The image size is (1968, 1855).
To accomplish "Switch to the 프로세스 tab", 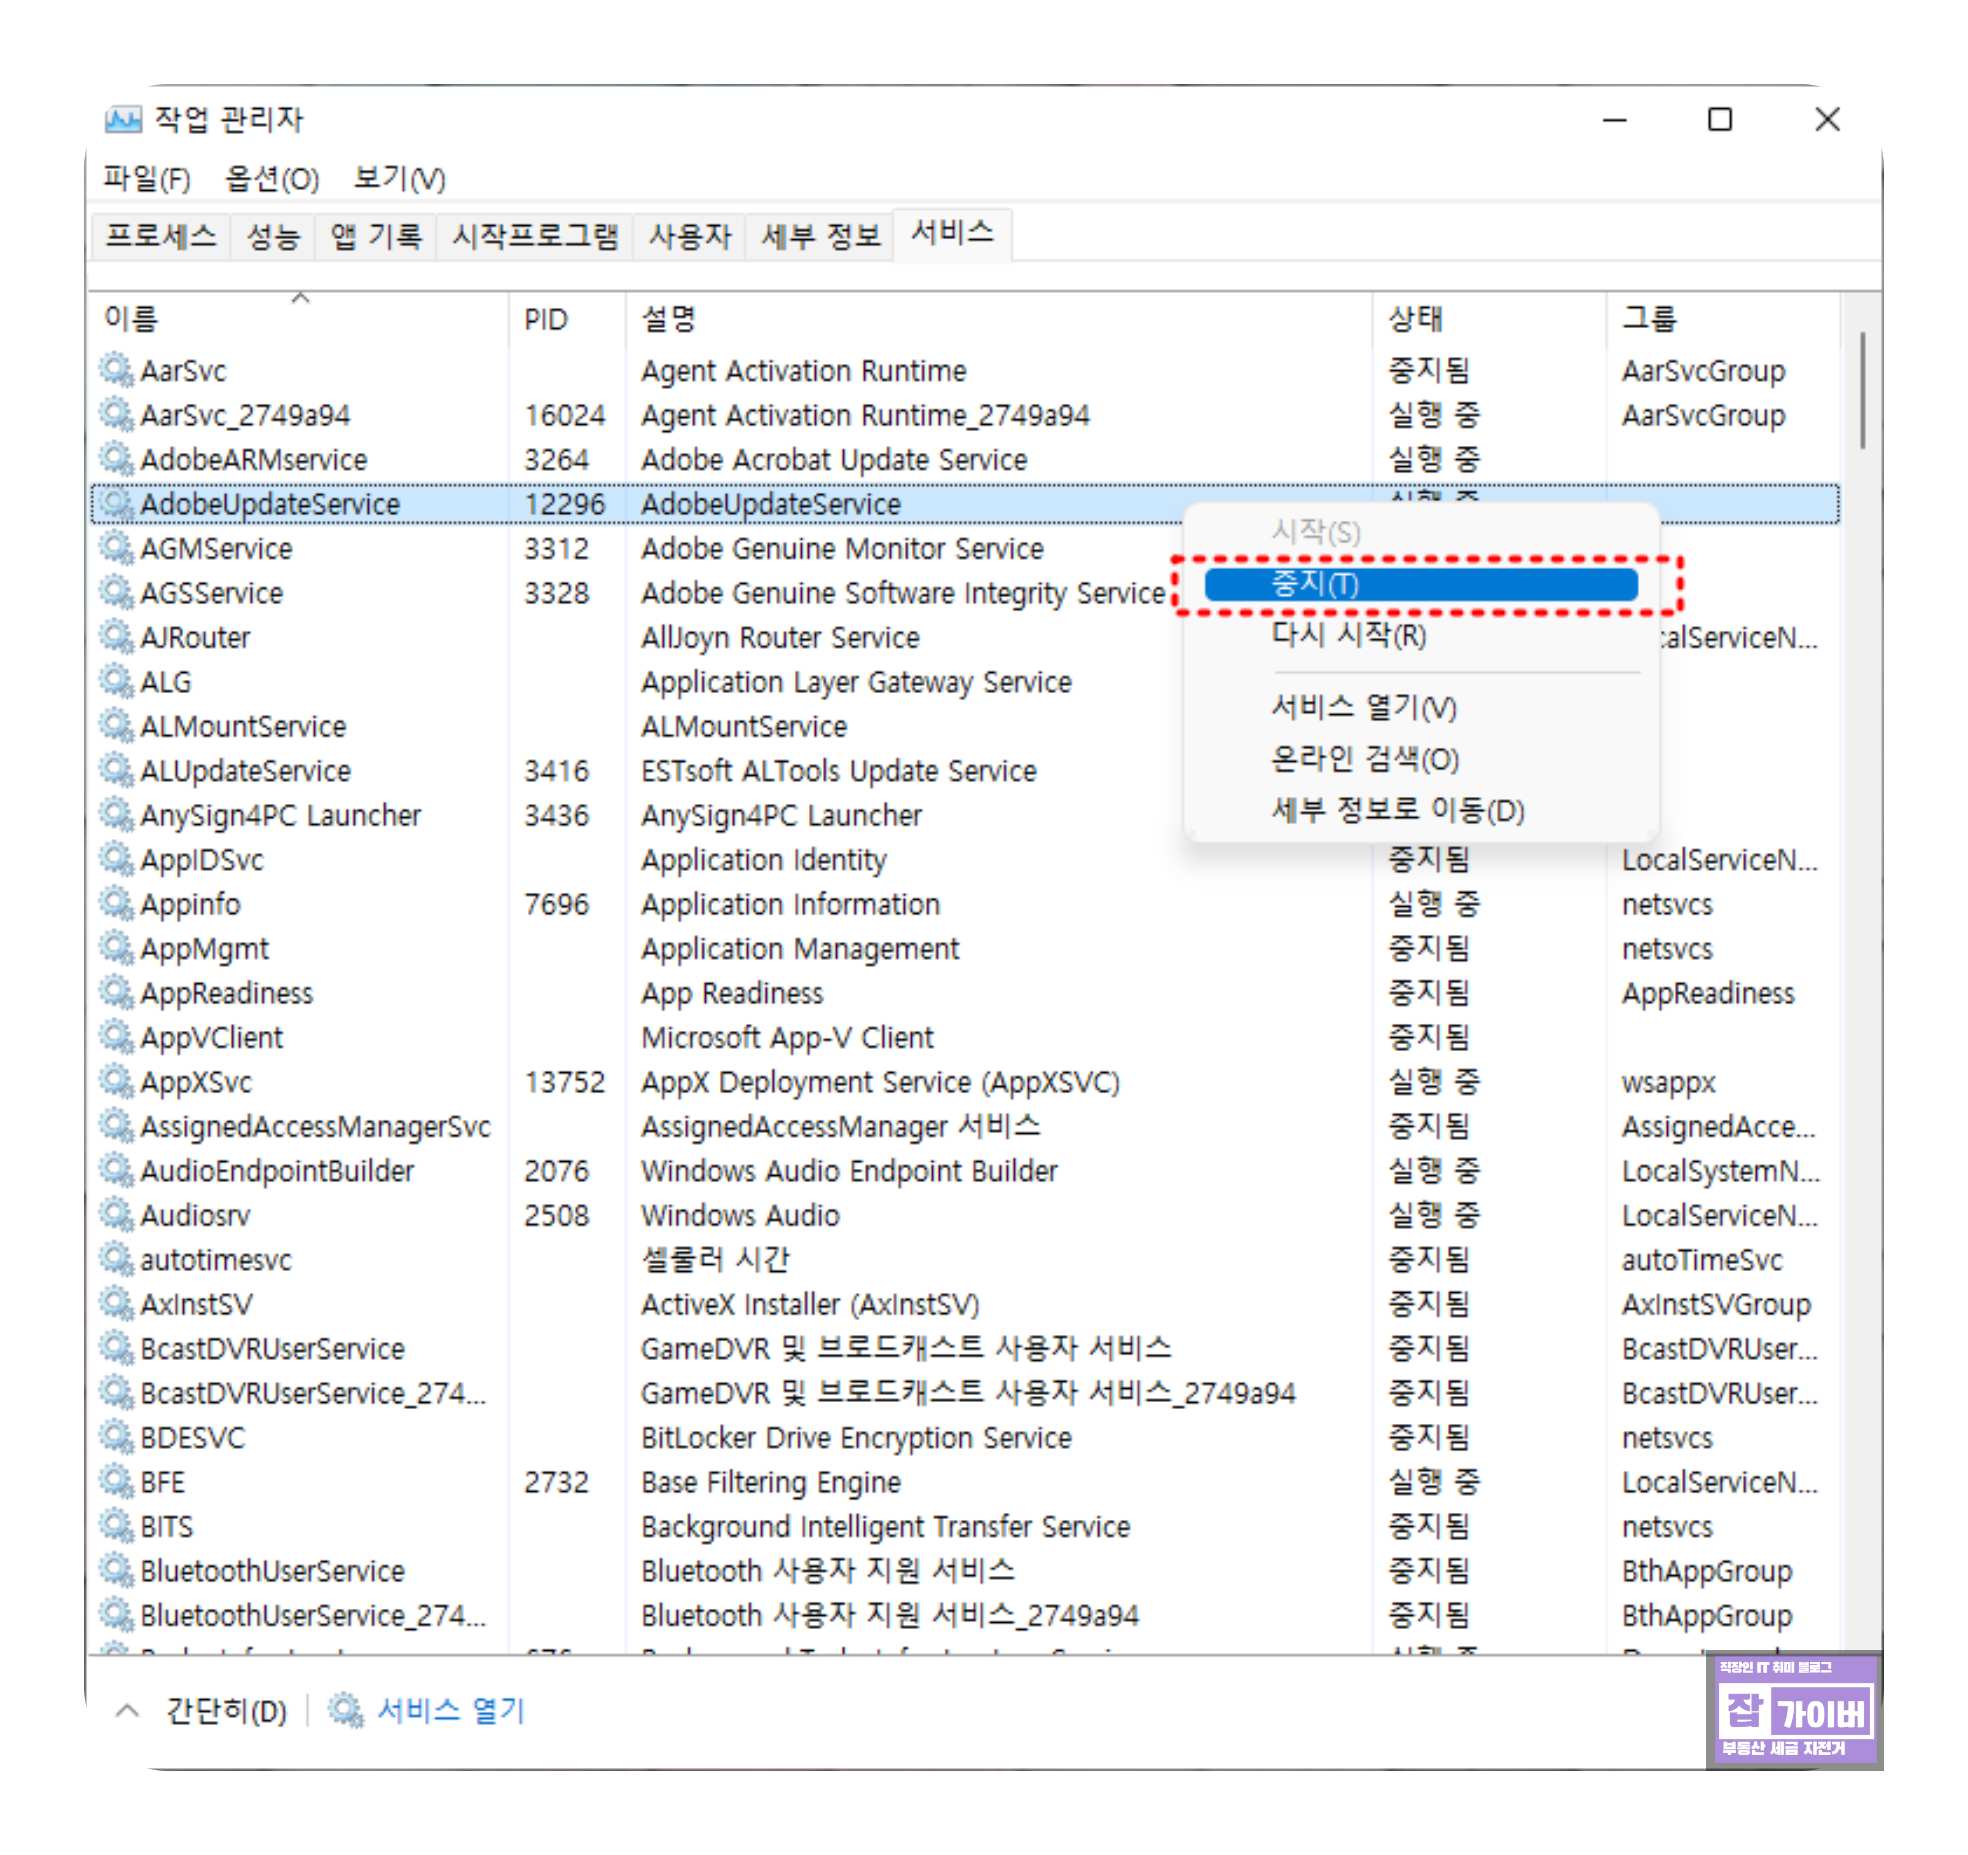I will coord(161,236).
